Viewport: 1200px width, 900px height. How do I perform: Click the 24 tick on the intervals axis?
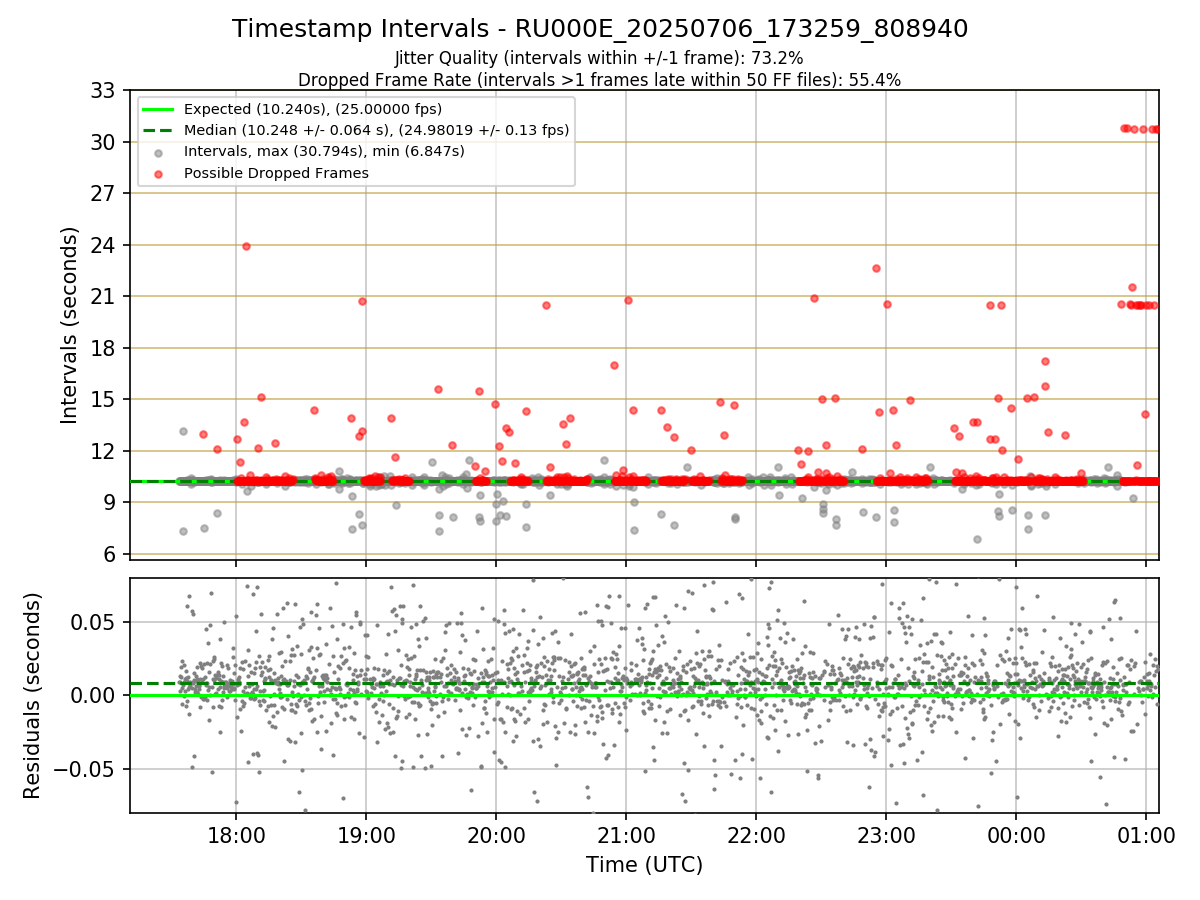pyautogui.click(x=105, y=245)
